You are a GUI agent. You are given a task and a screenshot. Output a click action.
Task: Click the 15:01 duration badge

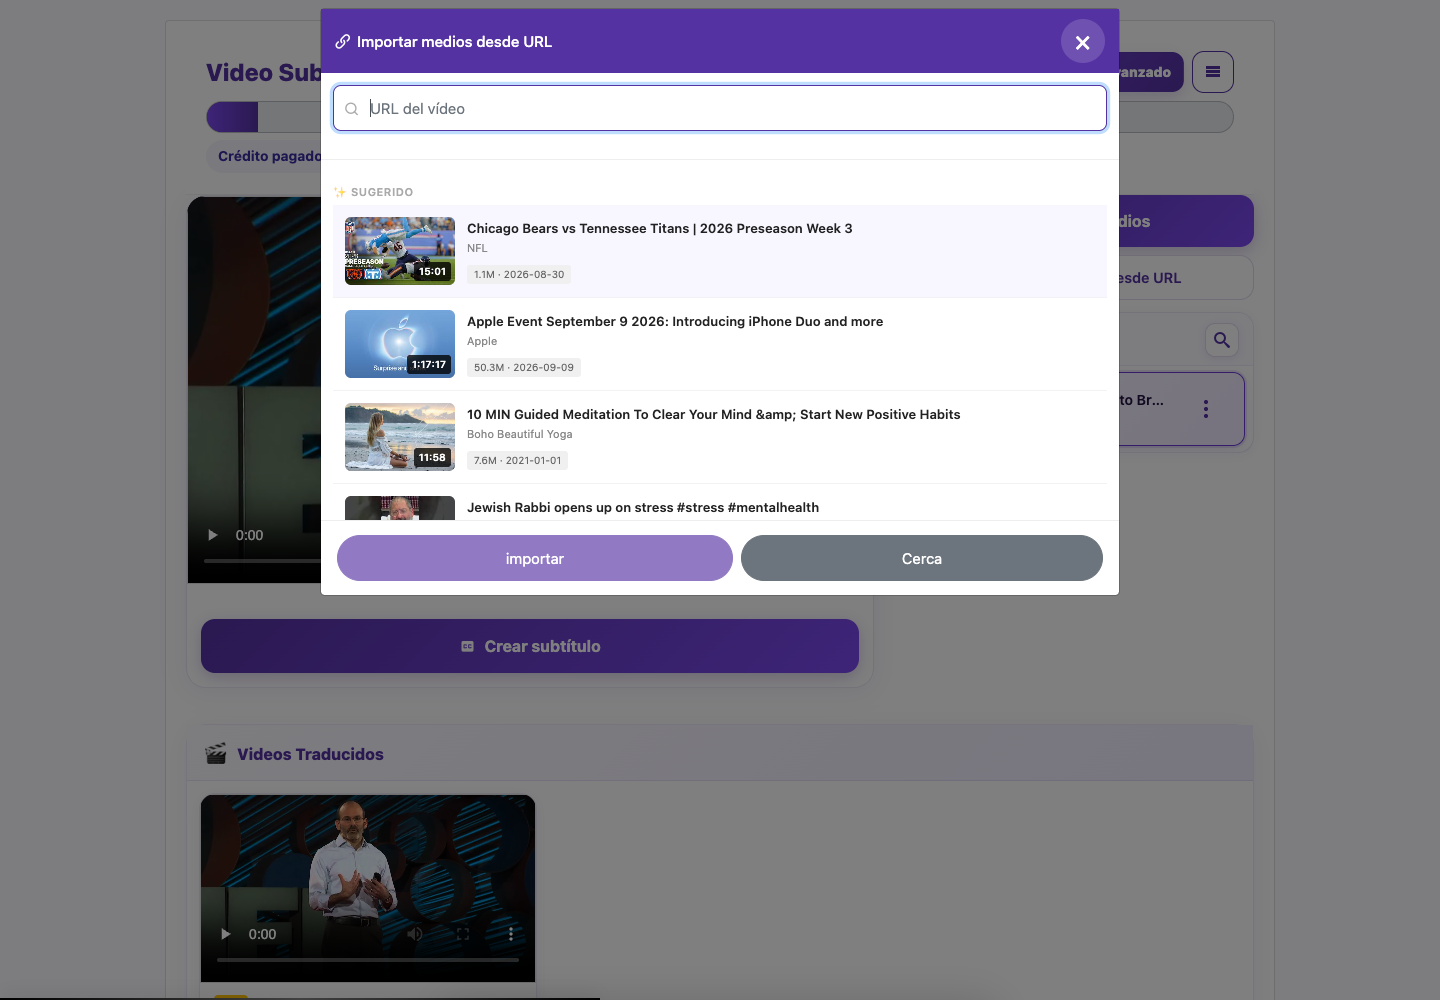point(432,271)
